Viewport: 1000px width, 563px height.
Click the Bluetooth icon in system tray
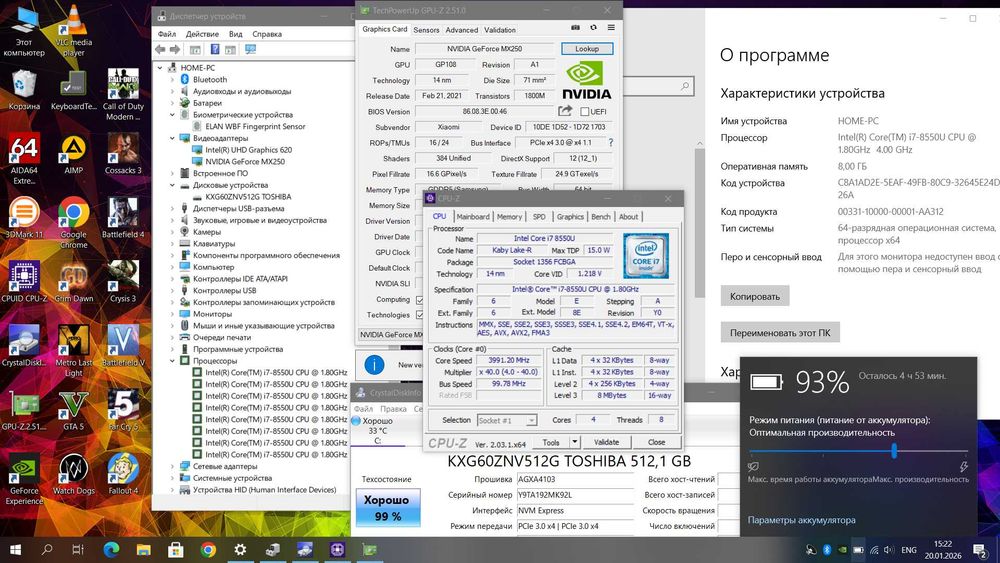(827, 550)
